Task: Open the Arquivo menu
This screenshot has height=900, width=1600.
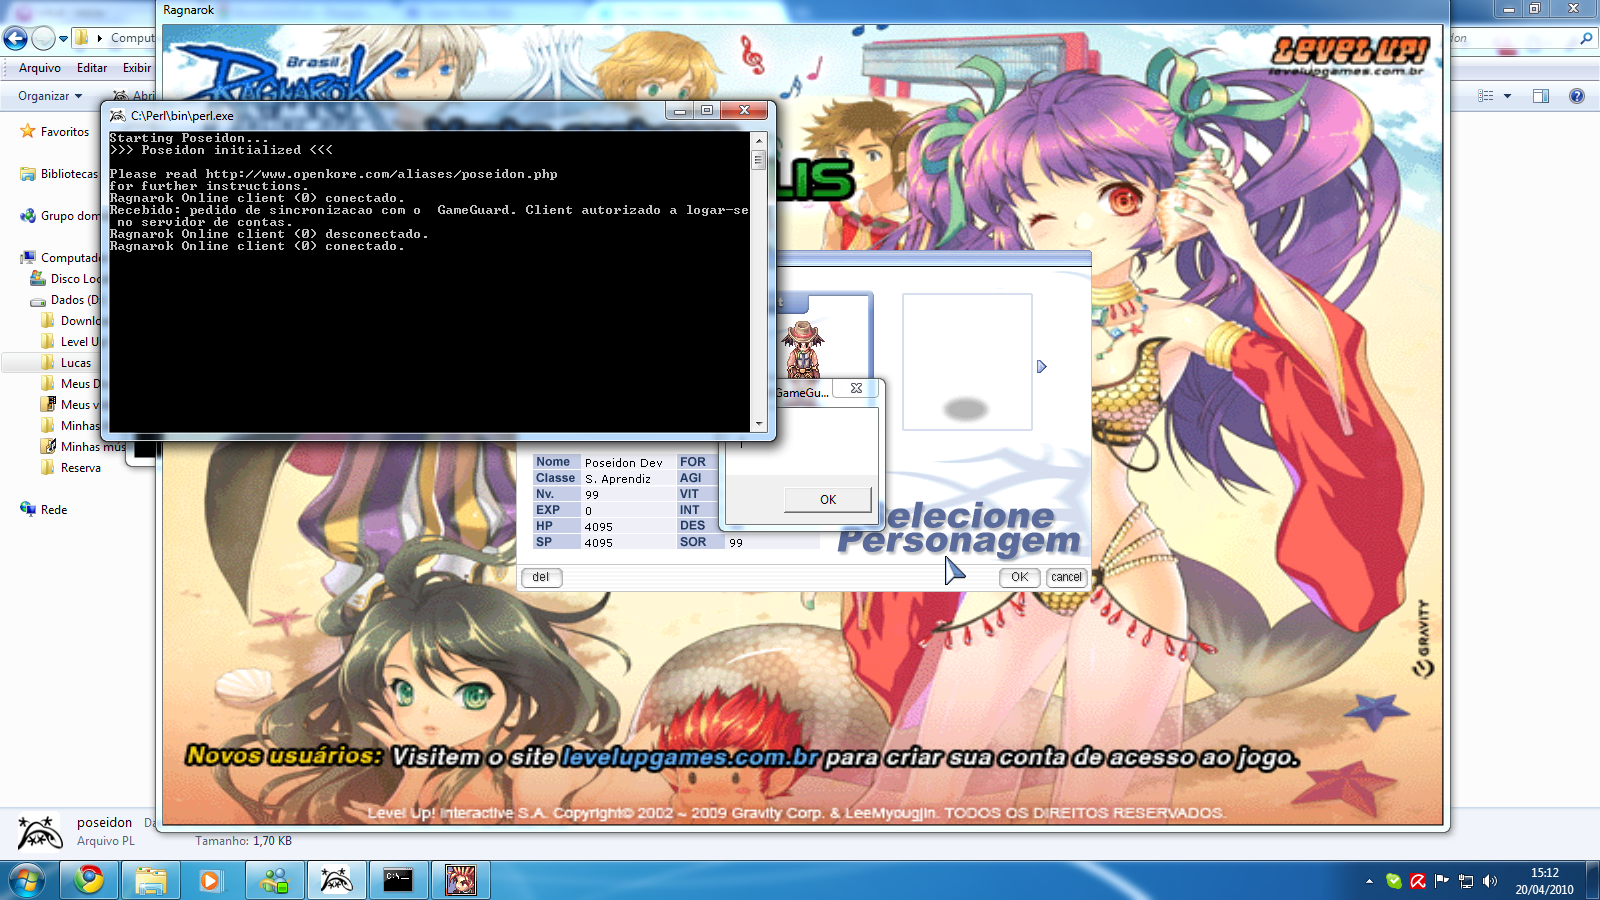Action: click(x=40, y=68)
